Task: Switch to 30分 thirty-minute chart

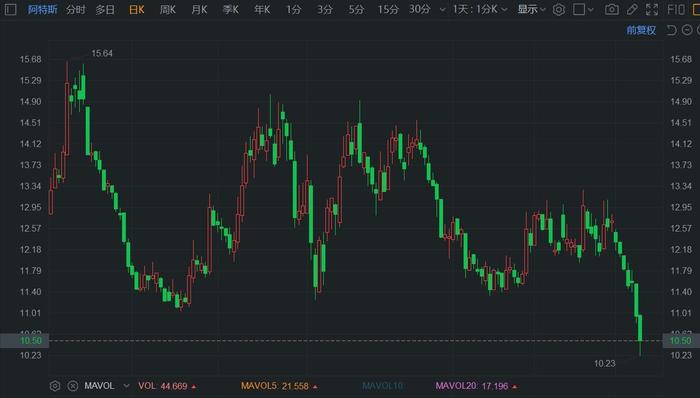Action: pyautogui.click(x=420, y=9)
